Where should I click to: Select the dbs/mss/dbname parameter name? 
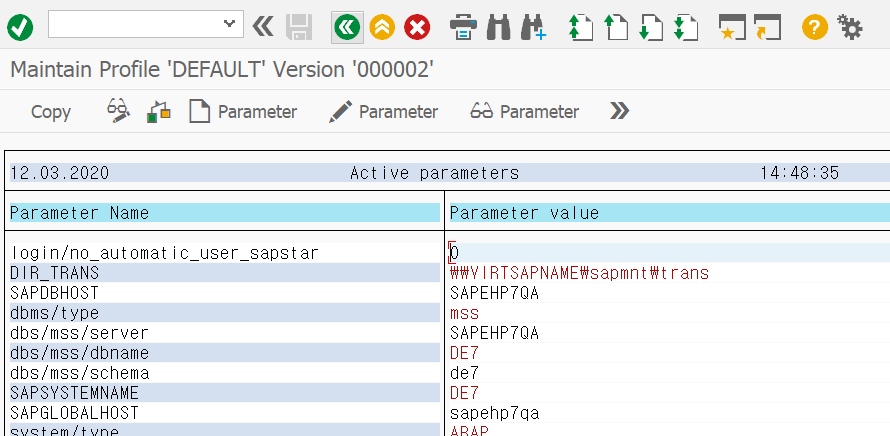pyautogui.click(x=79, y=353)
